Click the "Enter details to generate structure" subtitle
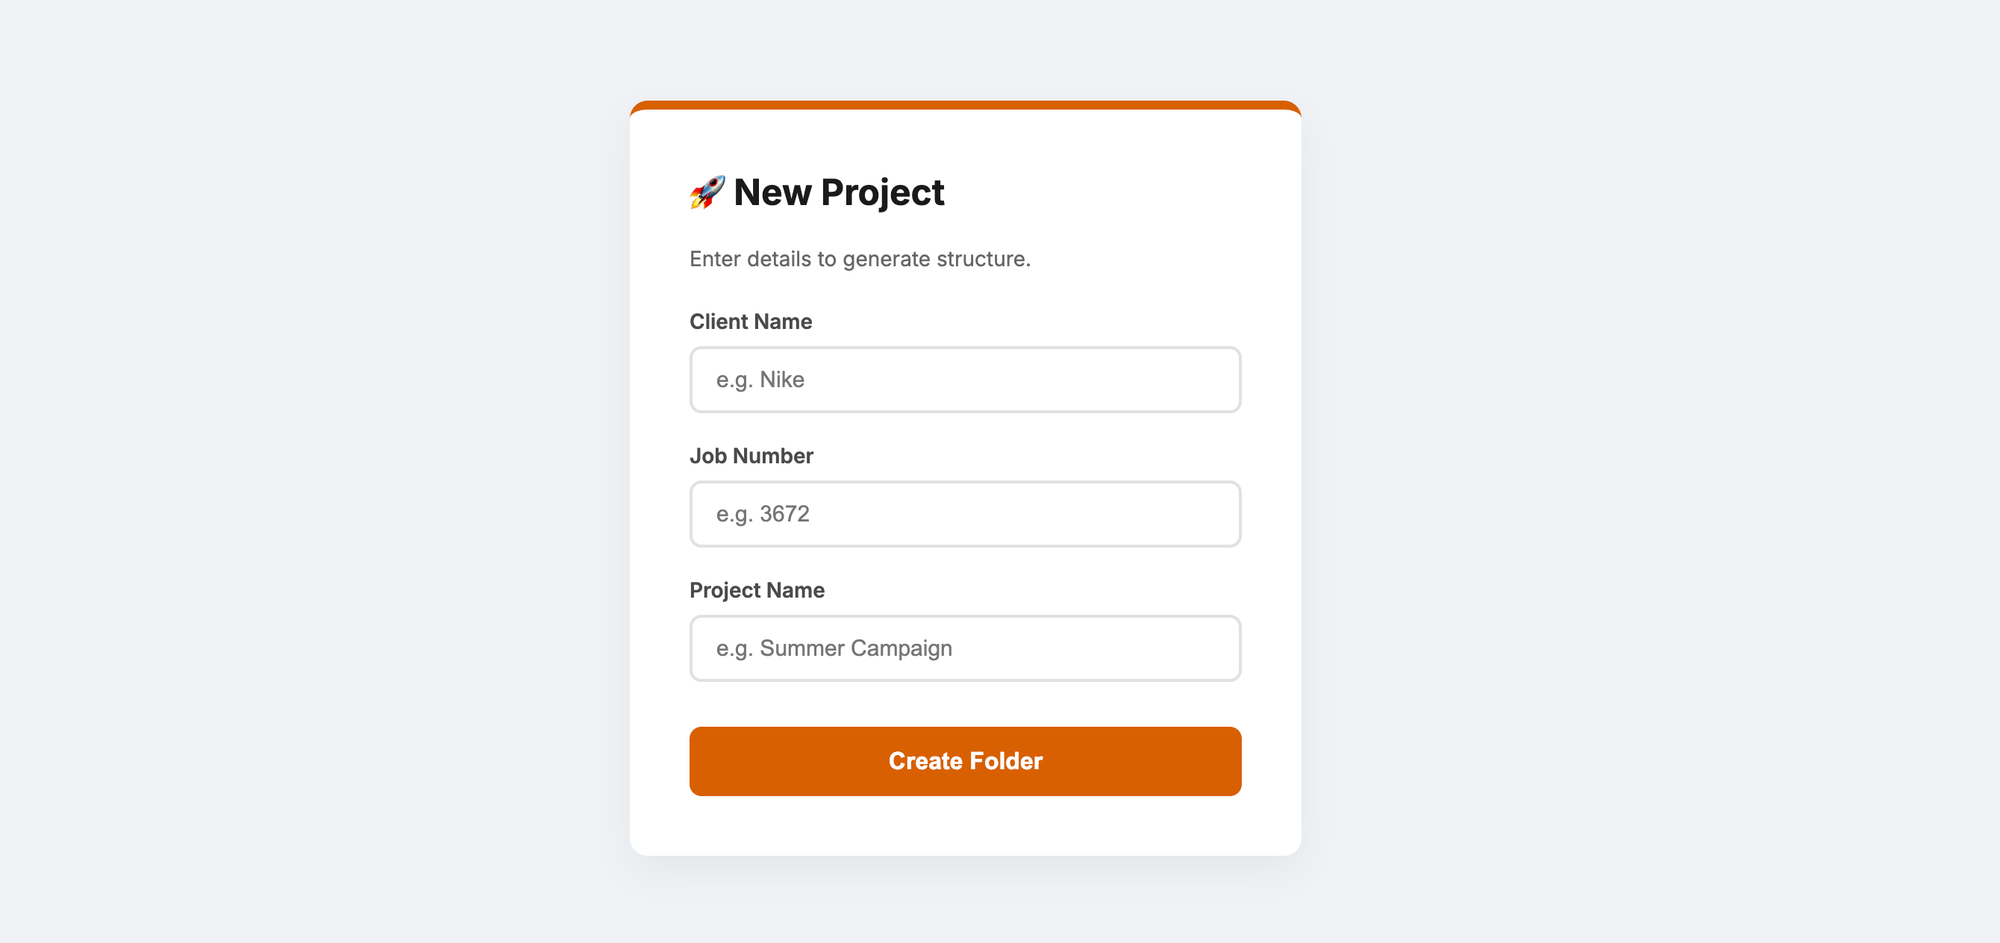Viewport: 2000px width, 943px height. tap(860, 259)
